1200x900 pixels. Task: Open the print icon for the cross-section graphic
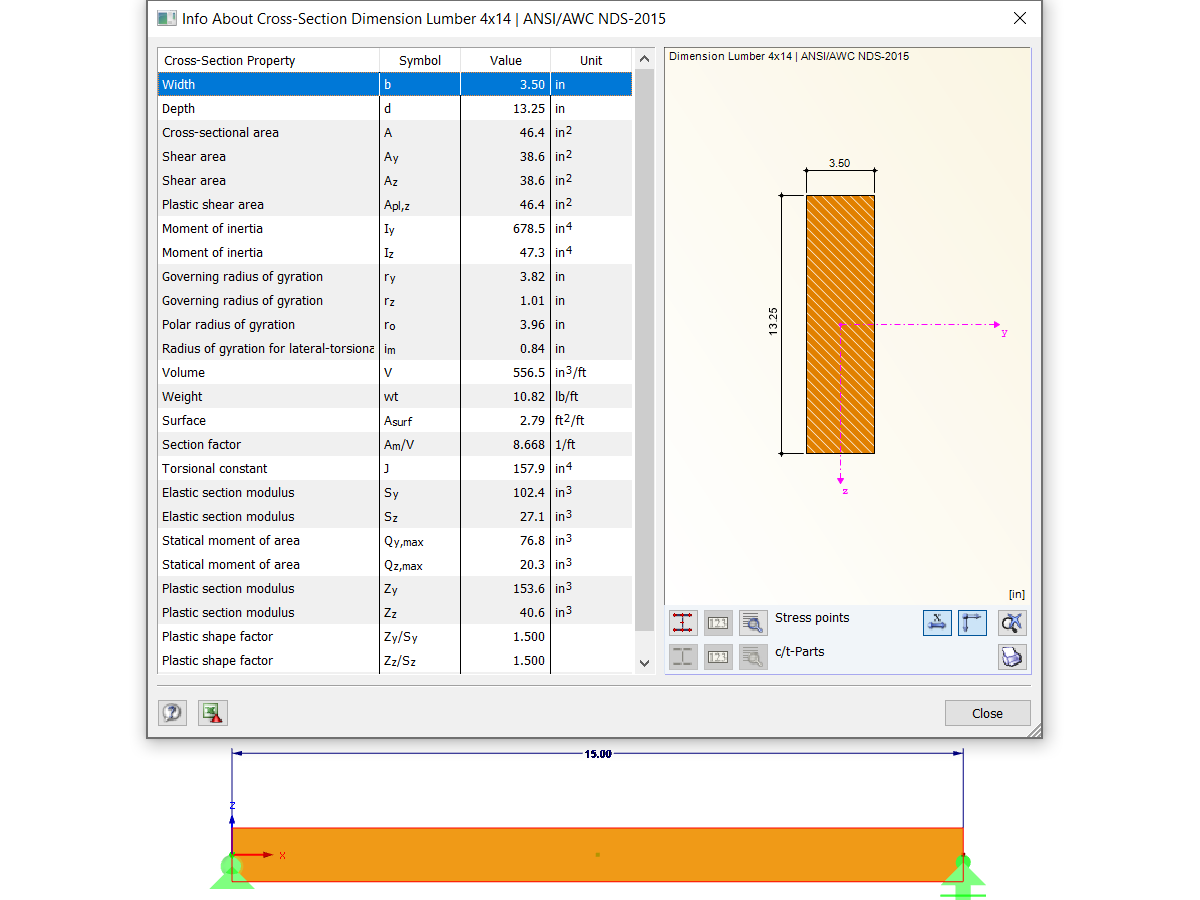pyautogui.click(x=1011, y=657)
